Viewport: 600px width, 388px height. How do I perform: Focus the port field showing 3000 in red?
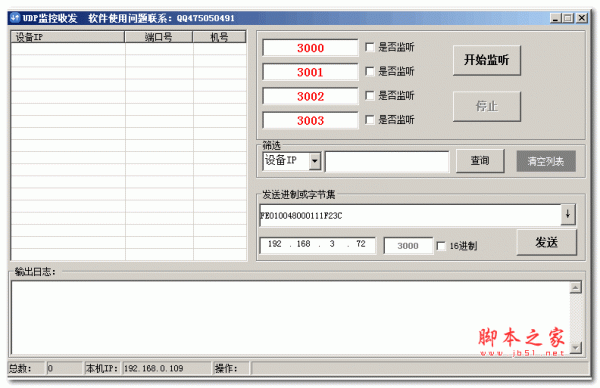pyautogui.click(x=310, y=48)
